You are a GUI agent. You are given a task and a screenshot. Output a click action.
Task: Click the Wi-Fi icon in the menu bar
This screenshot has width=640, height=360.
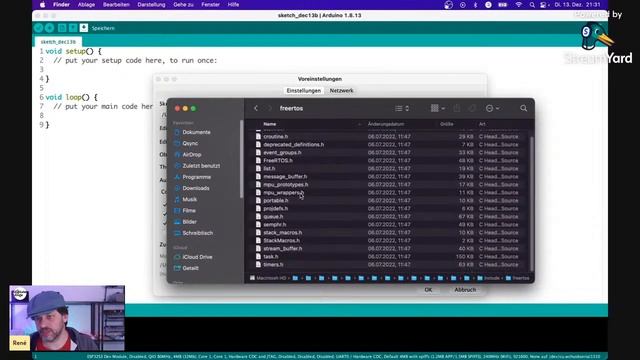tap(518, 4)
